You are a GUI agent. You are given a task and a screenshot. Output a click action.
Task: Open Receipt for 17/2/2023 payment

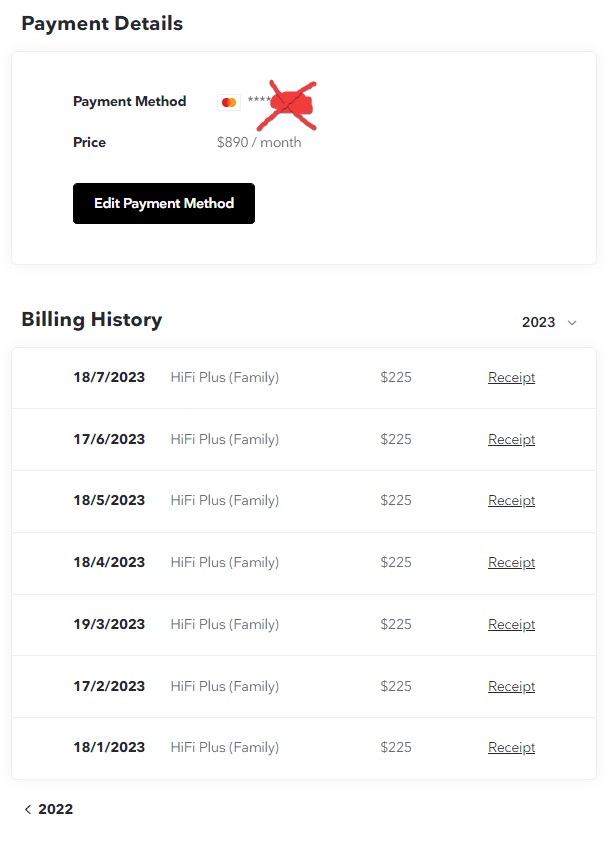pyautogui.click(x=511, y=686)
